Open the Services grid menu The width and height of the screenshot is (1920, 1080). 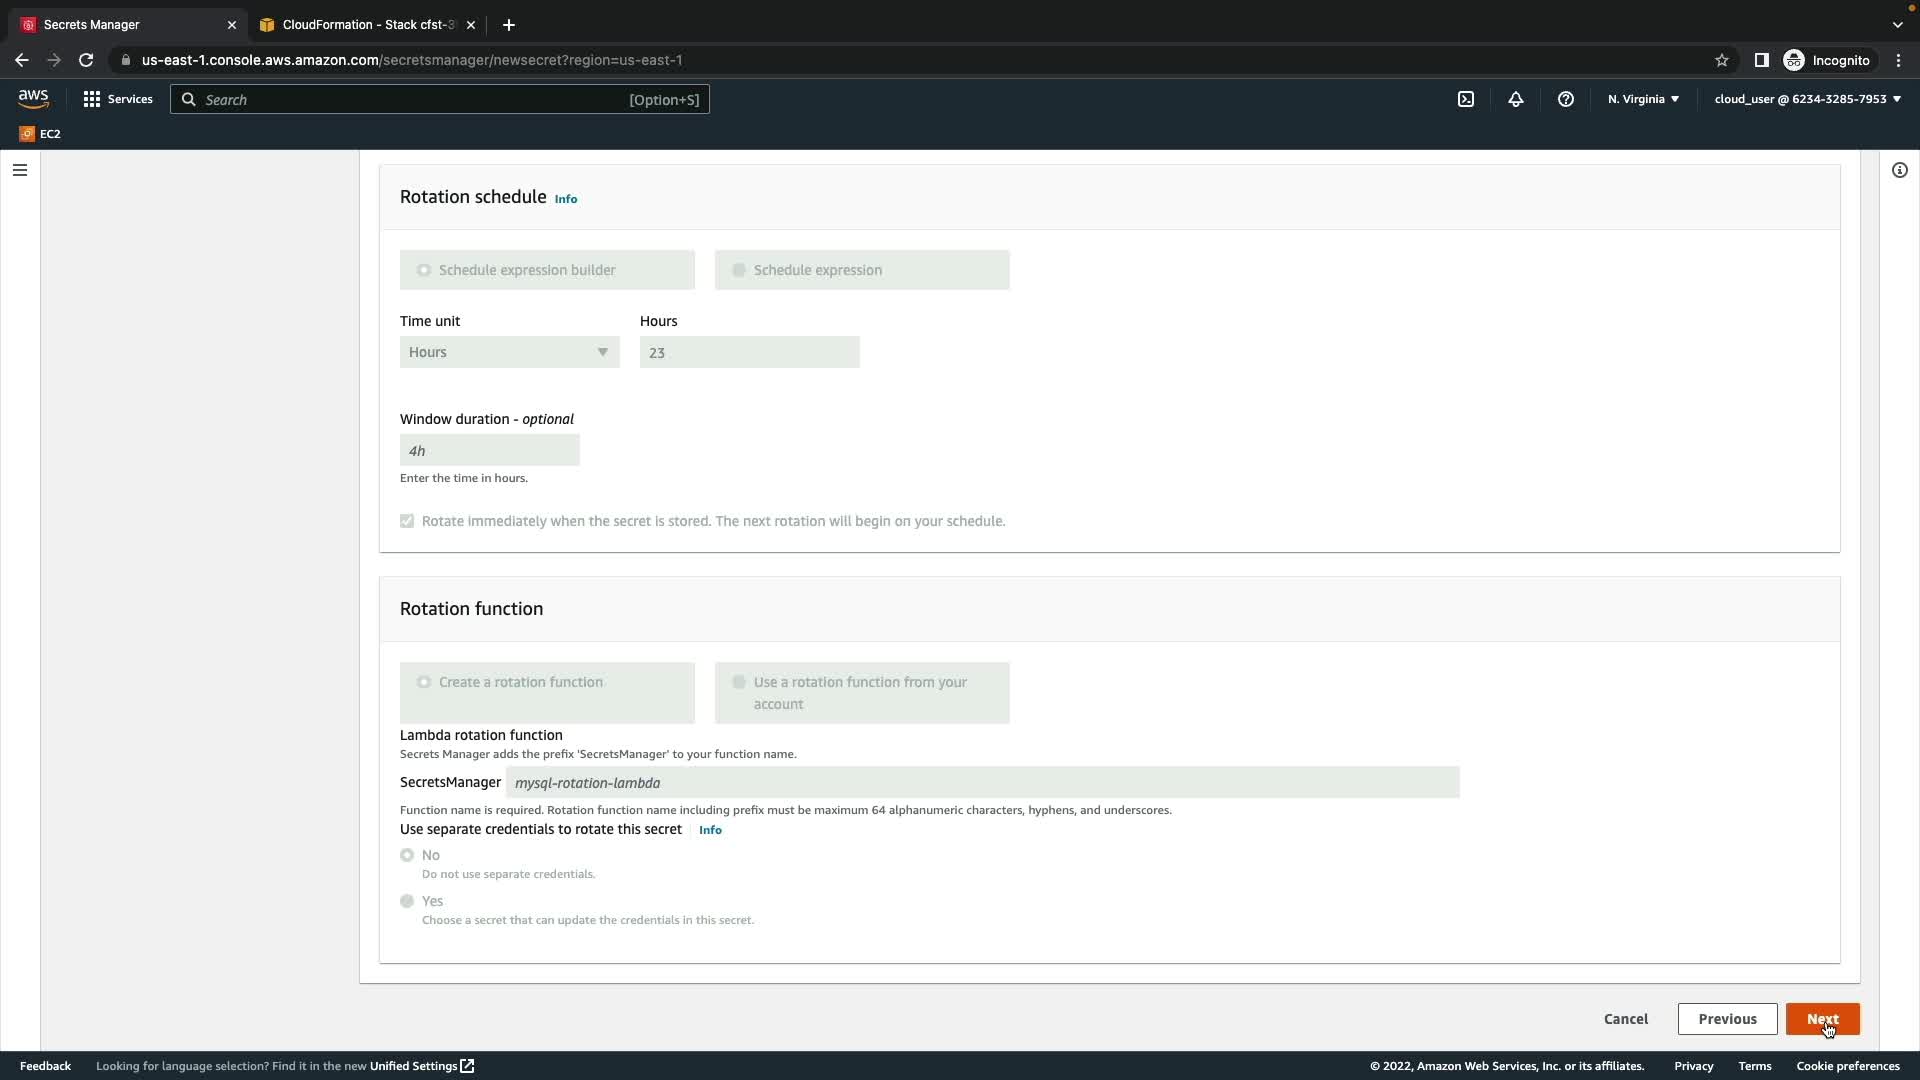118,99
